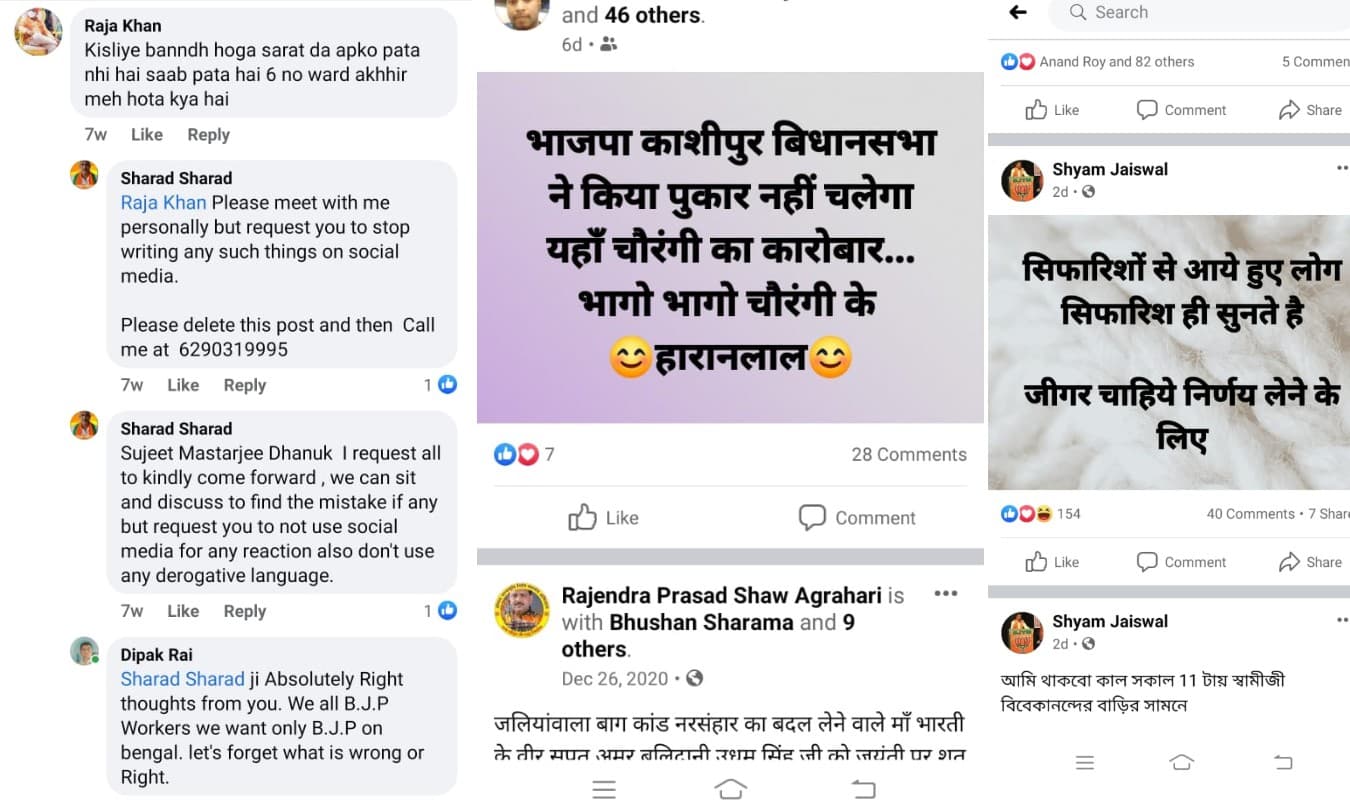The image size is (1350, 800).
Task: Tap the recent apps menu icon in the right screenshot
Action: click(1085, 762)
